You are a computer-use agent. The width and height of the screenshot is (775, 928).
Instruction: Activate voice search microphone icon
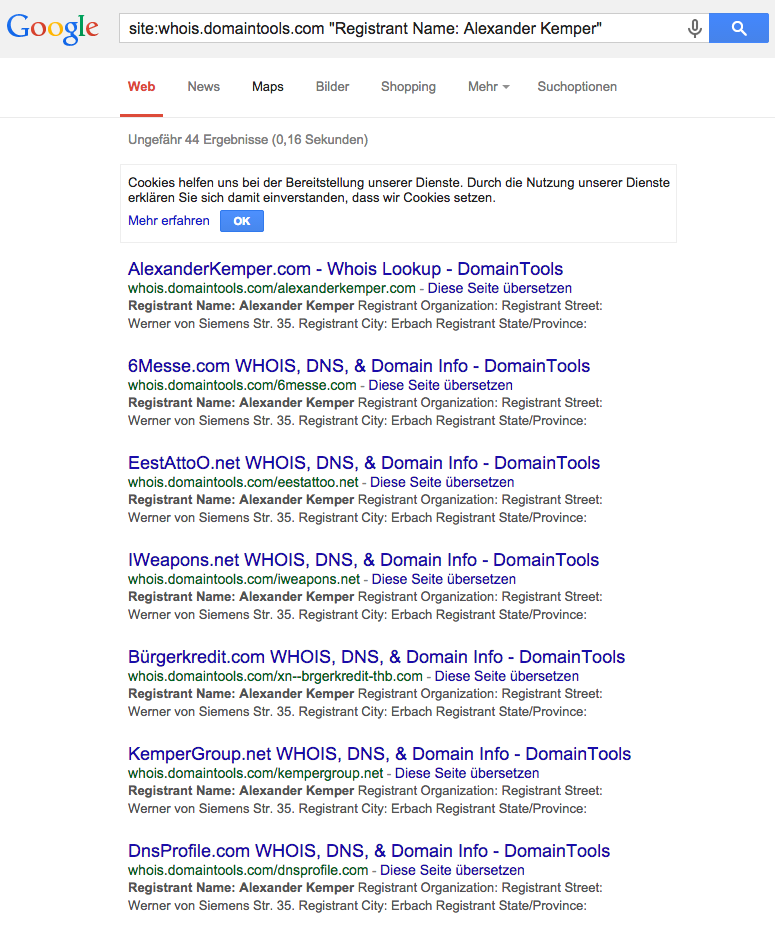pos(694,29)
